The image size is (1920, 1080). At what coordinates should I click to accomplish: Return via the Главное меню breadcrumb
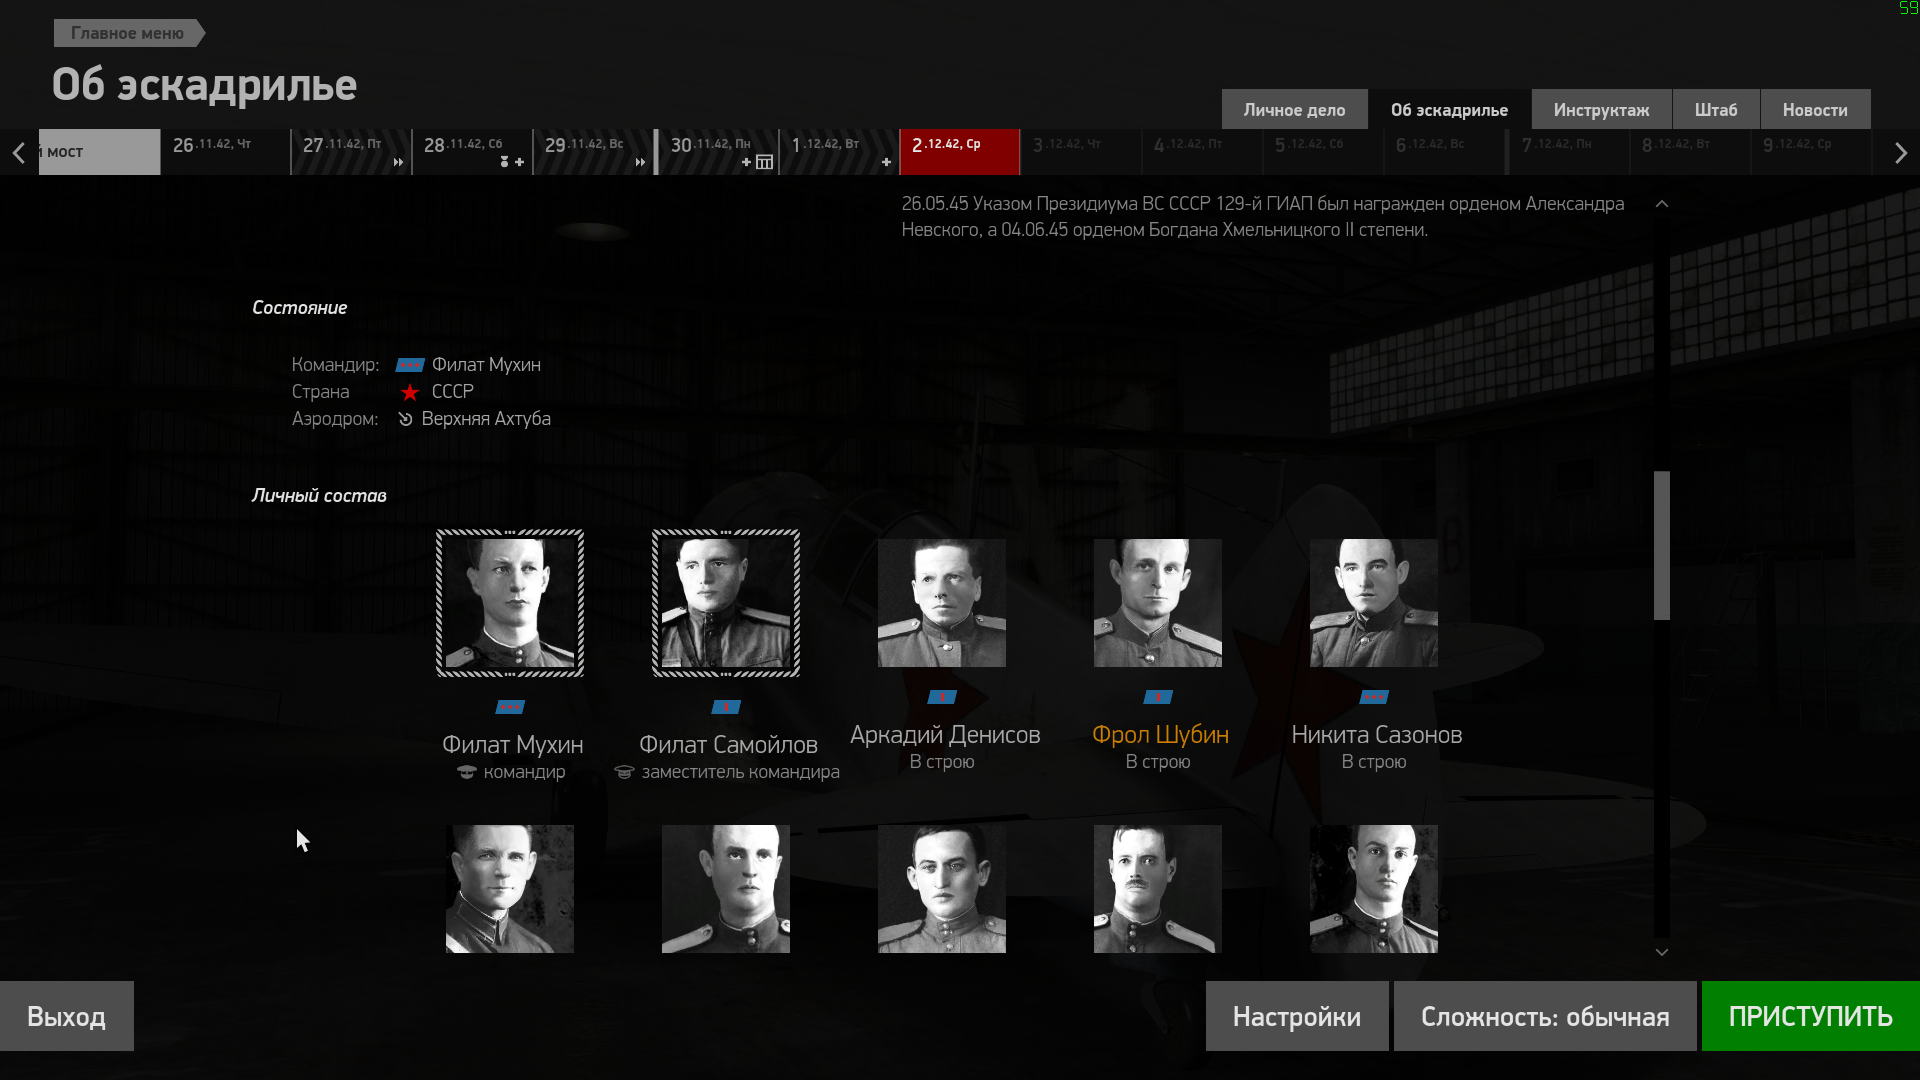click(x=127, y=33)
